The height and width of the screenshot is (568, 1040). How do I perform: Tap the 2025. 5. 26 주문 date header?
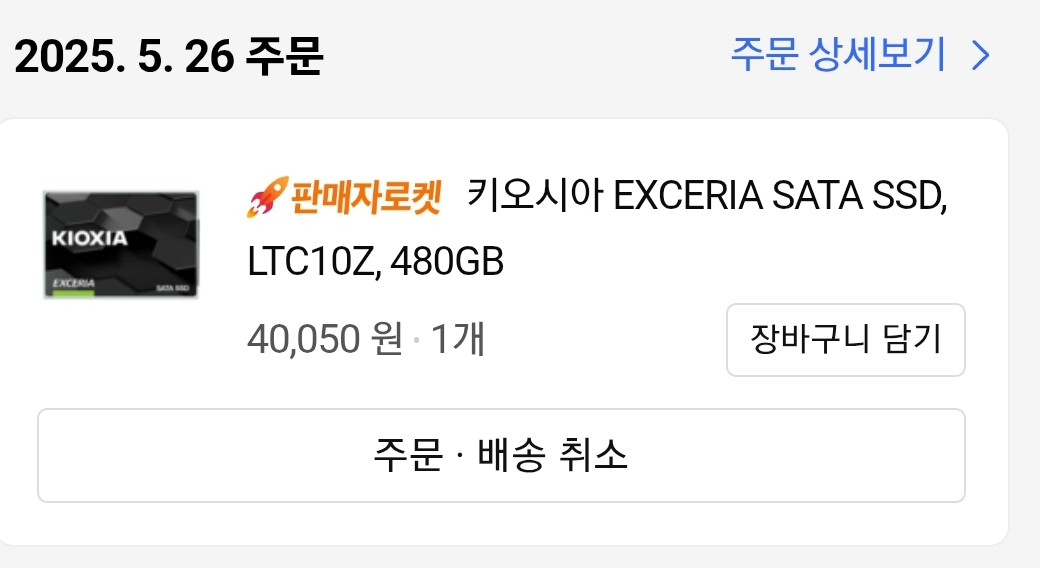tap(168, 56)
